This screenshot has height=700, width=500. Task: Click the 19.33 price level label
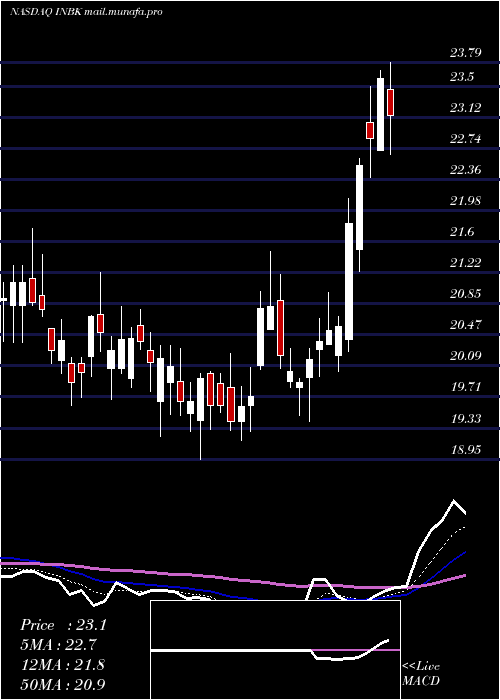click(466, 419)
